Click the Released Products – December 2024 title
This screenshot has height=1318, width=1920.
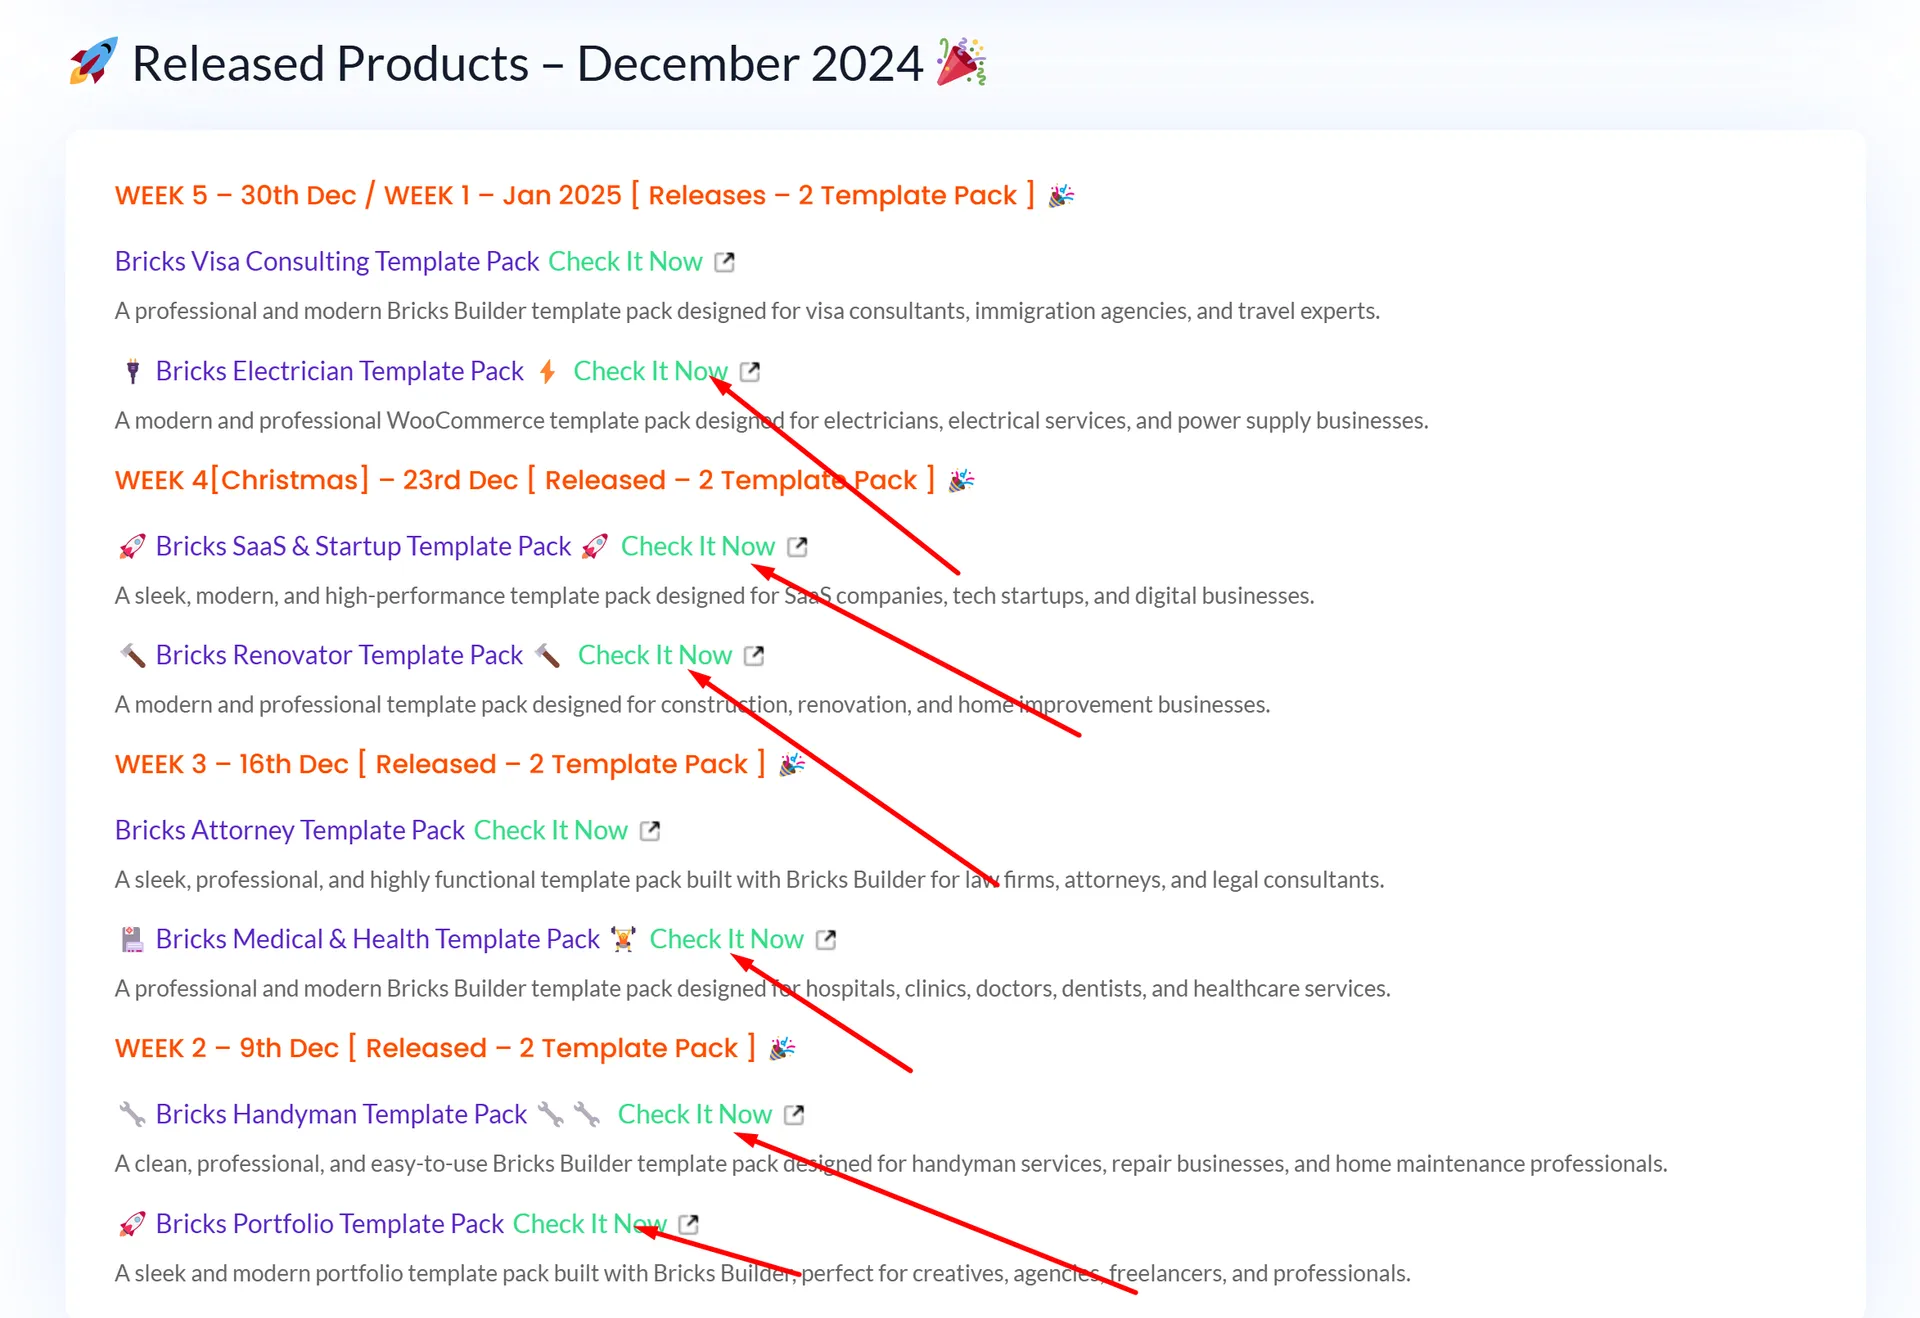click(x=527, y=64)
